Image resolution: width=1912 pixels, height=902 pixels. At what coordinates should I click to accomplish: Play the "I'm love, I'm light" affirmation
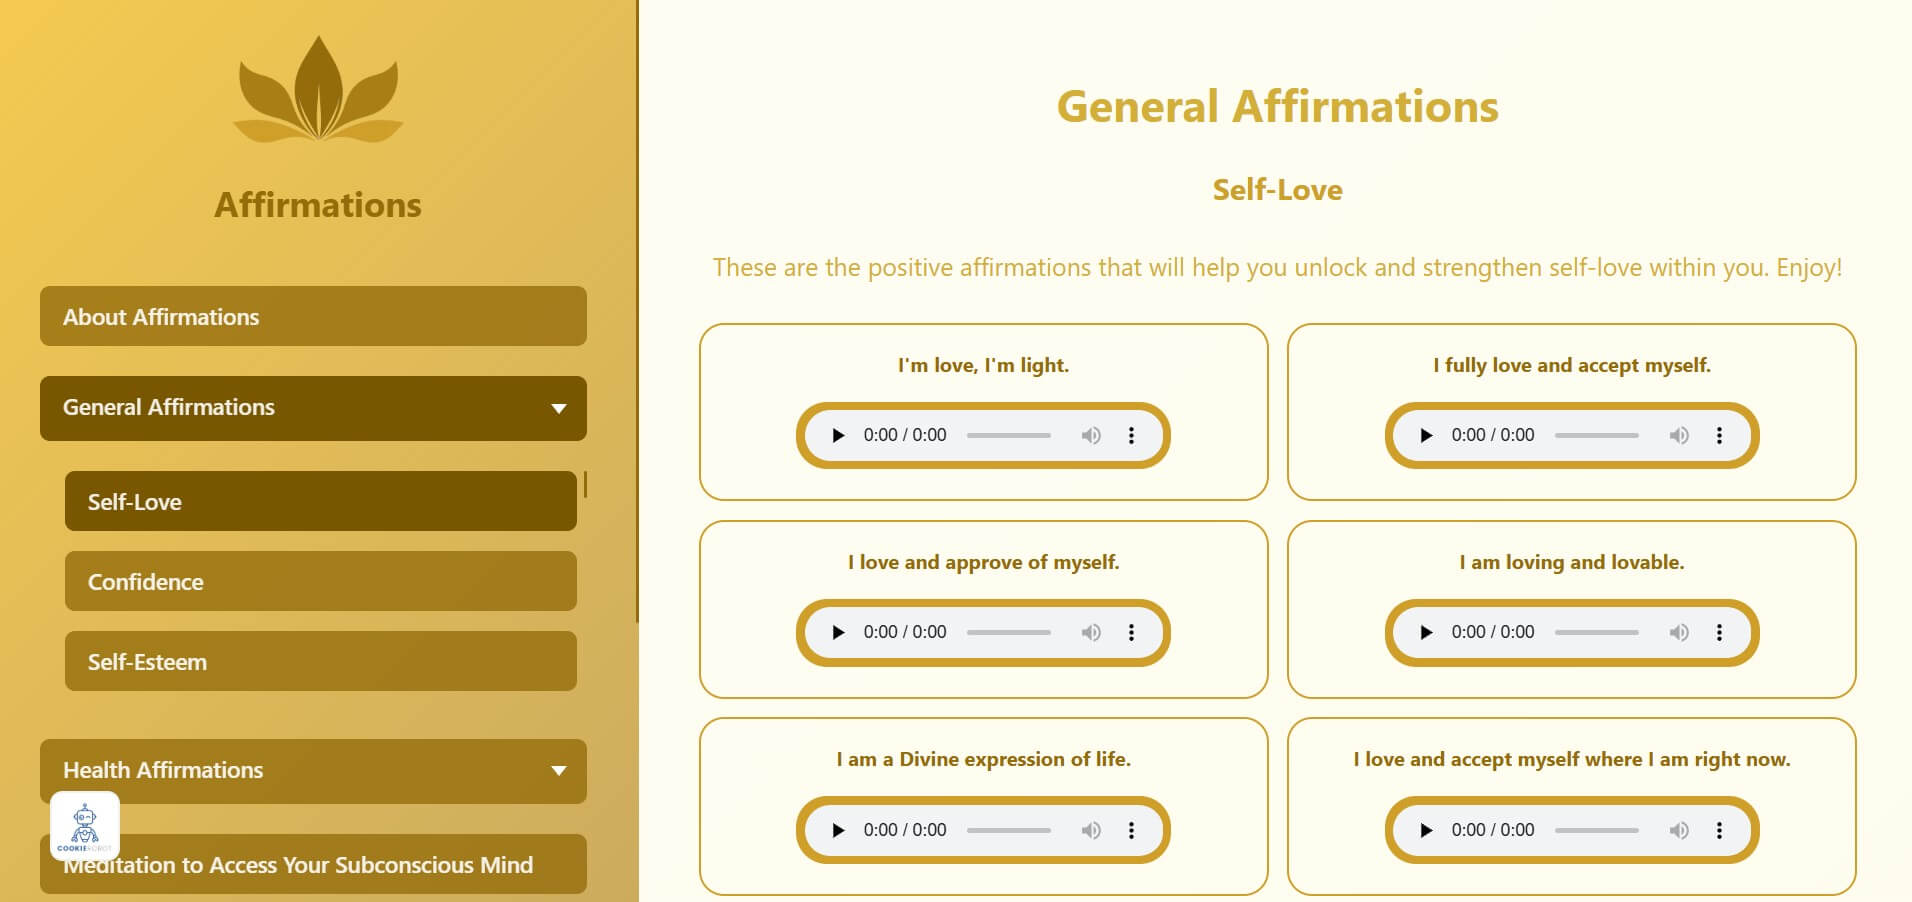click(x=840, y=435)
